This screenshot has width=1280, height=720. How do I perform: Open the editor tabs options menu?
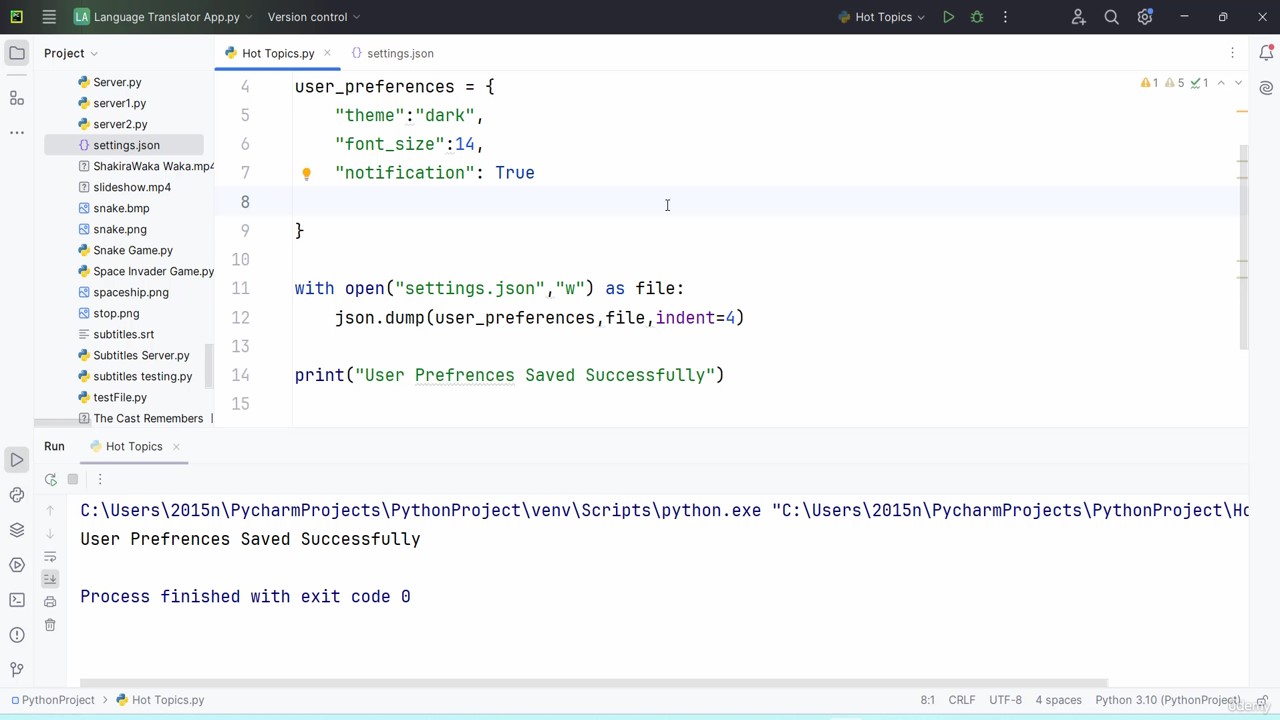(x=1233, y=53)
